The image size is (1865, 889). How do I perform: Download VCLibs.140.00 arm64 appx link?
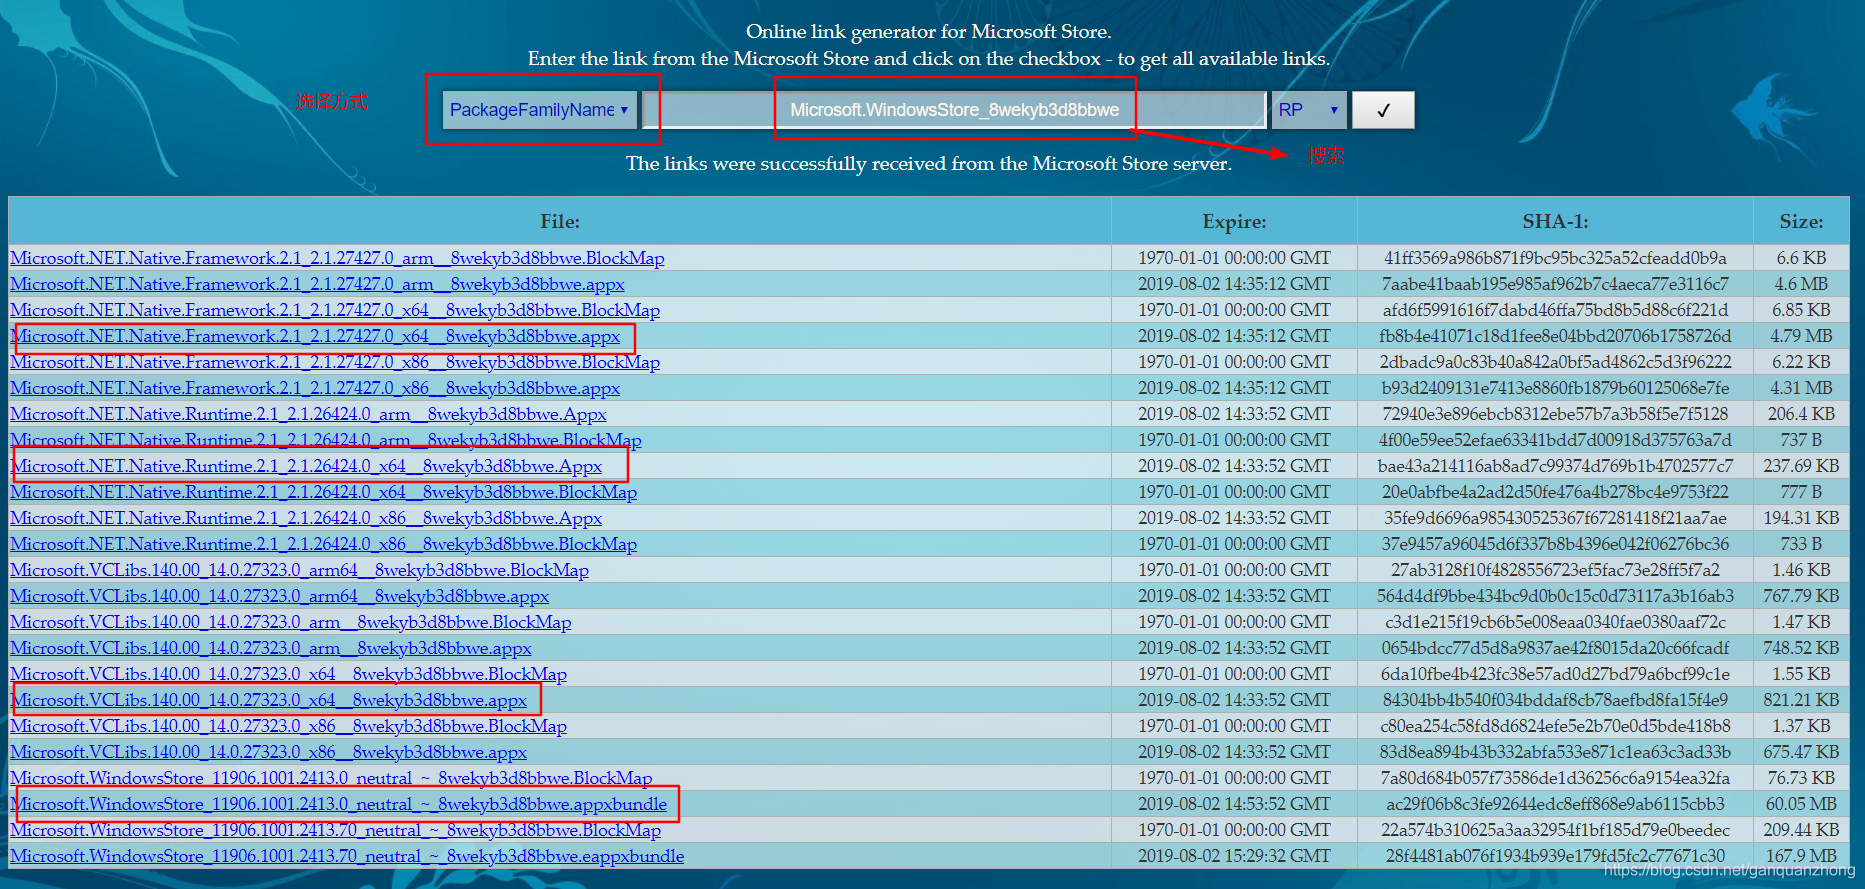280,596
